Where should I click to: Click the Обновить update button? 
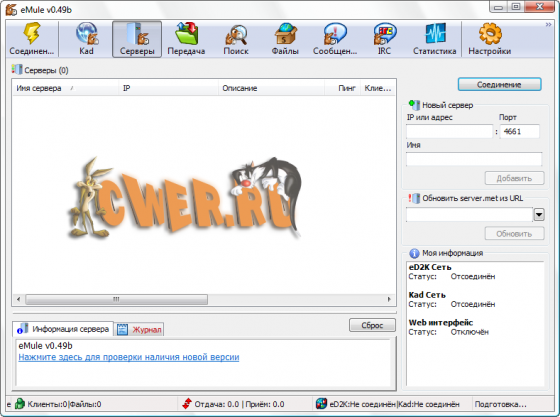514,234
